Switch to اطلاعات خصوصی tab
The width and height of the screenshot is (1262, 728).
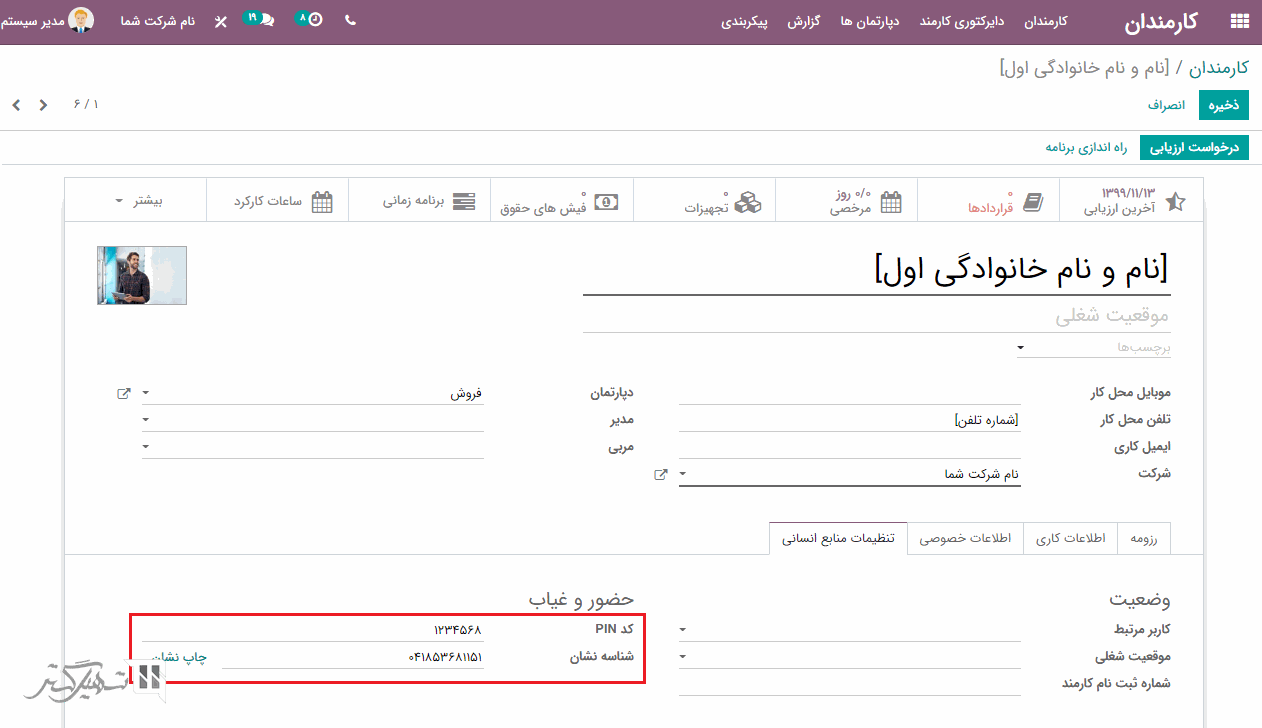click(965, 538)
